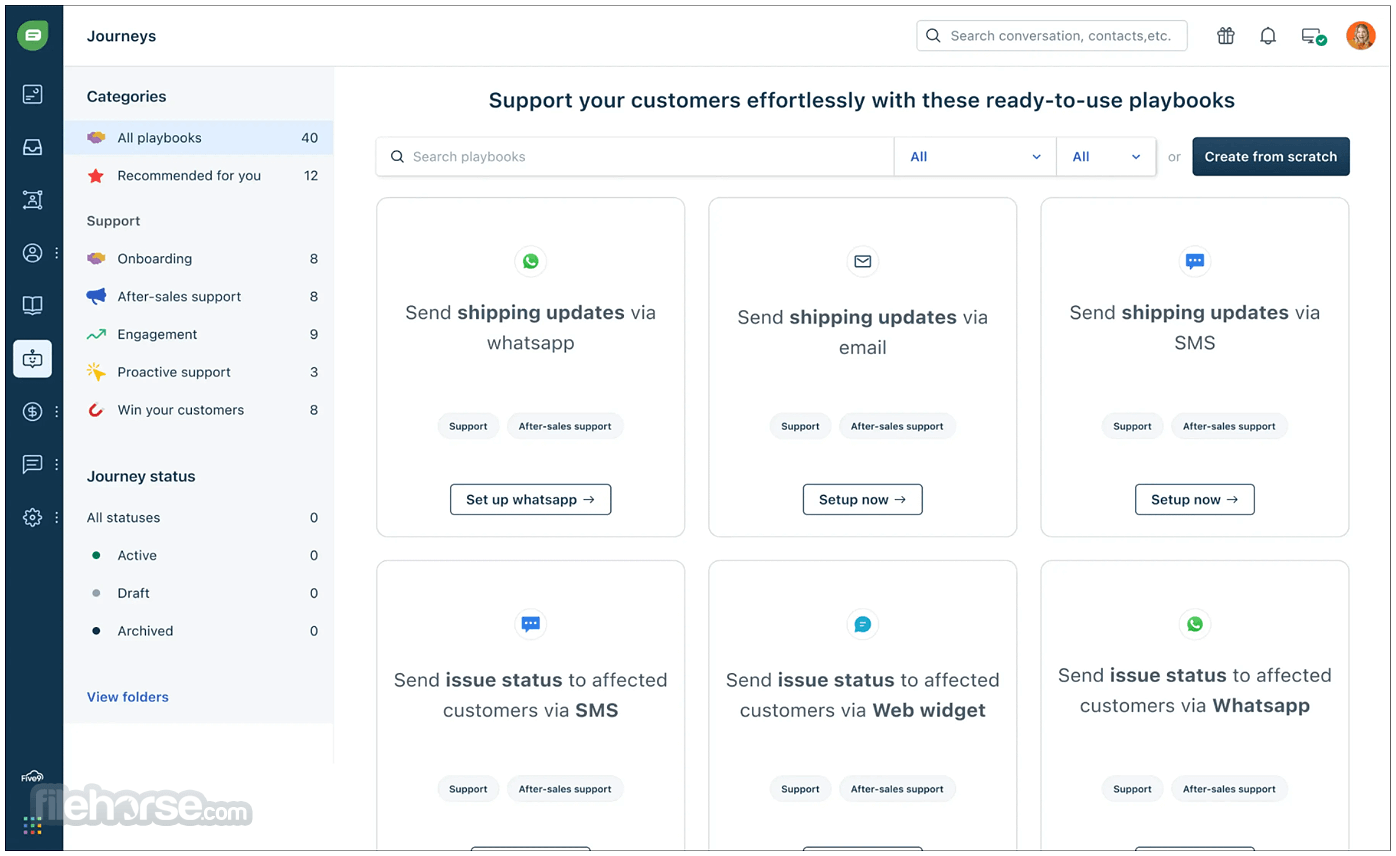
Task: Select Recommended for you category
Action: 199,176
